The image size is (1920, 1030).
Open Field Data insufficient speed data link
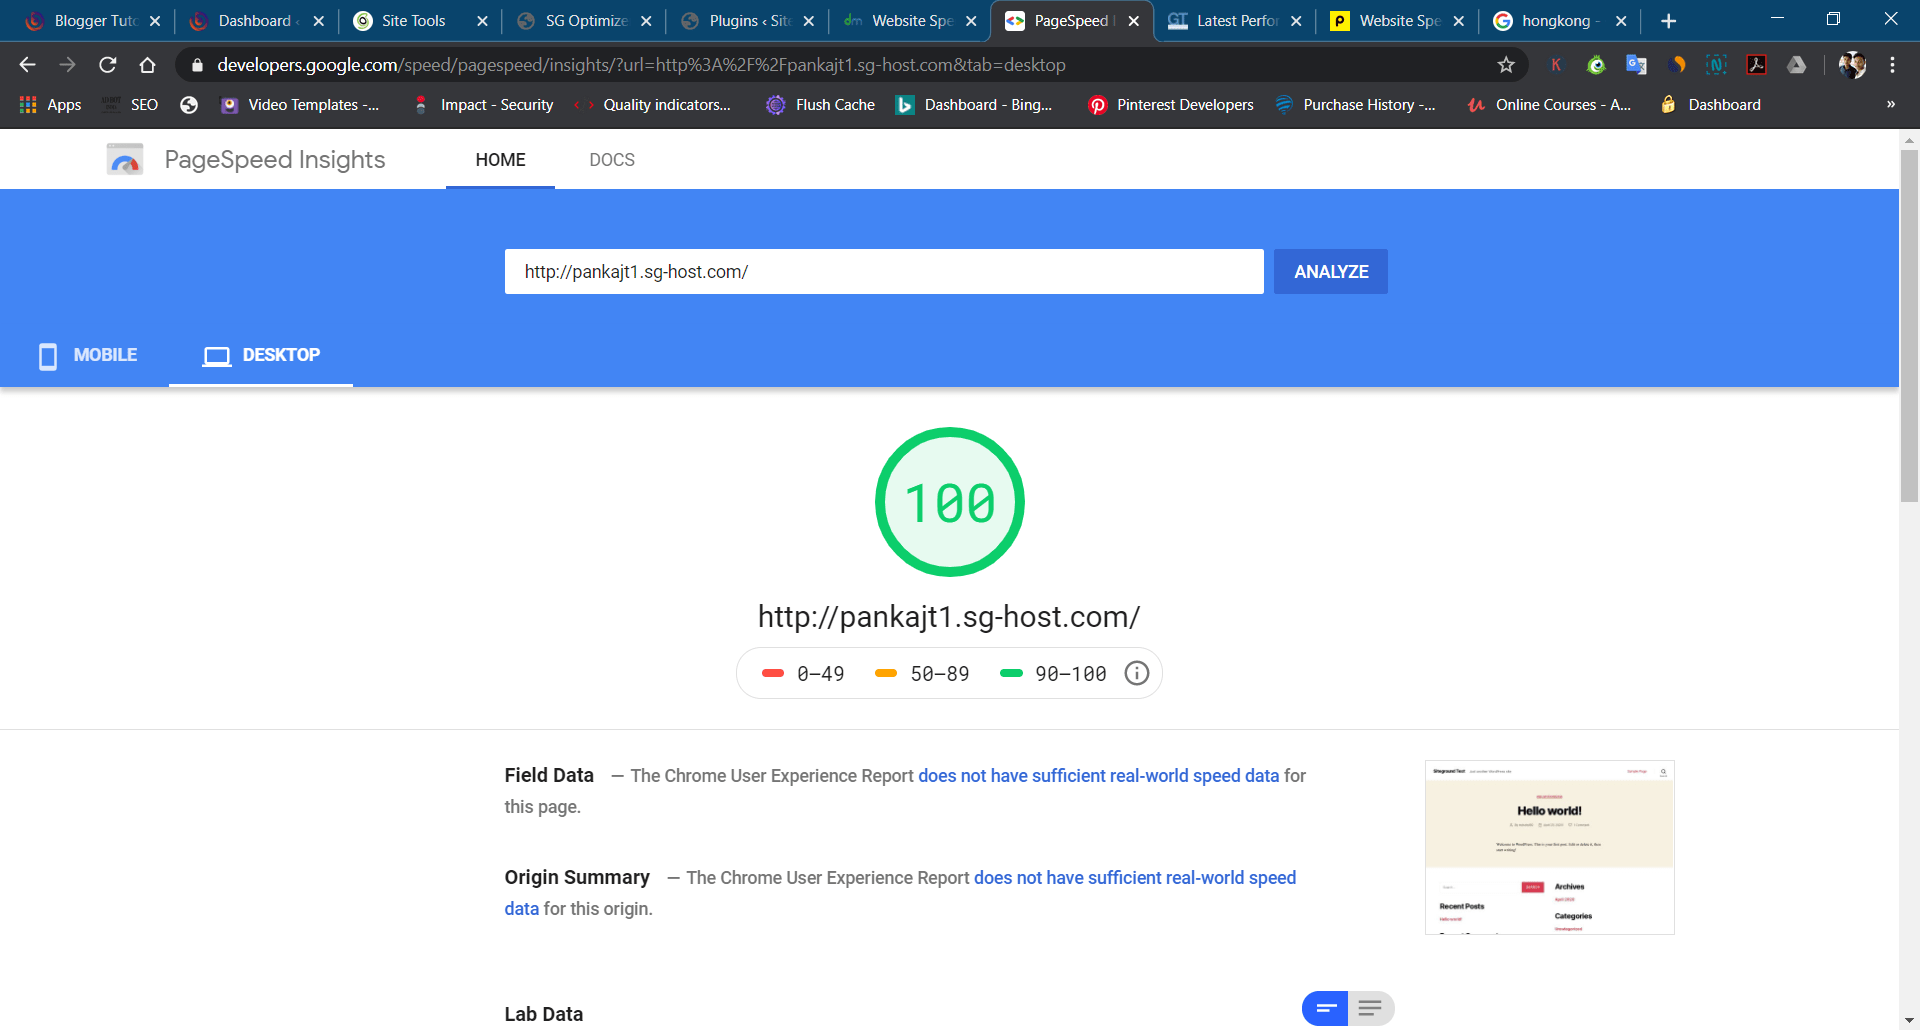coord(1098,776)
